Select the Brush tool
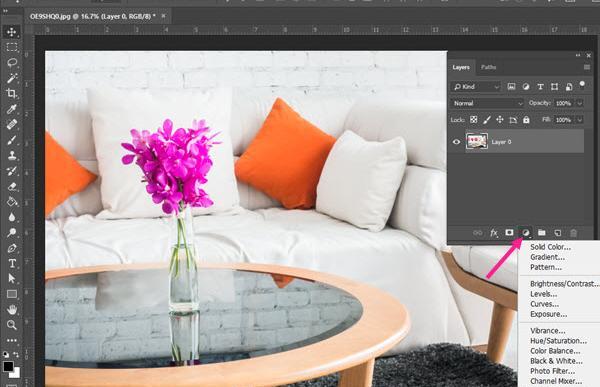Viewport: 600px width, 387px height. point(11,140)
